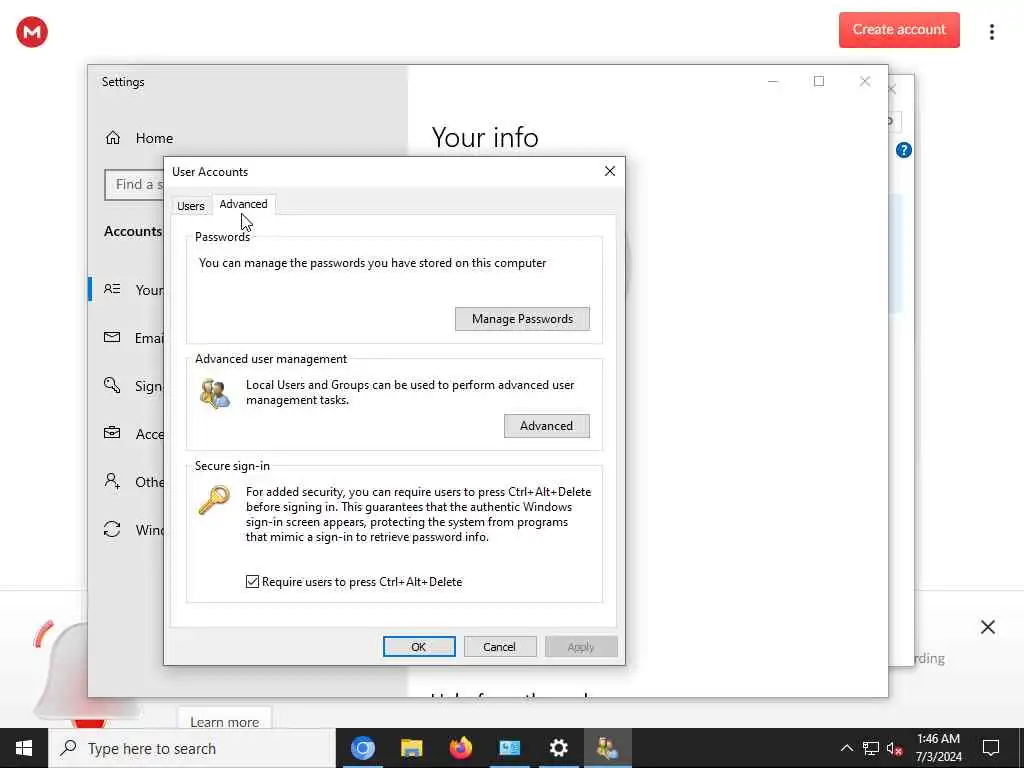Click Advanced button under user management

coord(547,426)
